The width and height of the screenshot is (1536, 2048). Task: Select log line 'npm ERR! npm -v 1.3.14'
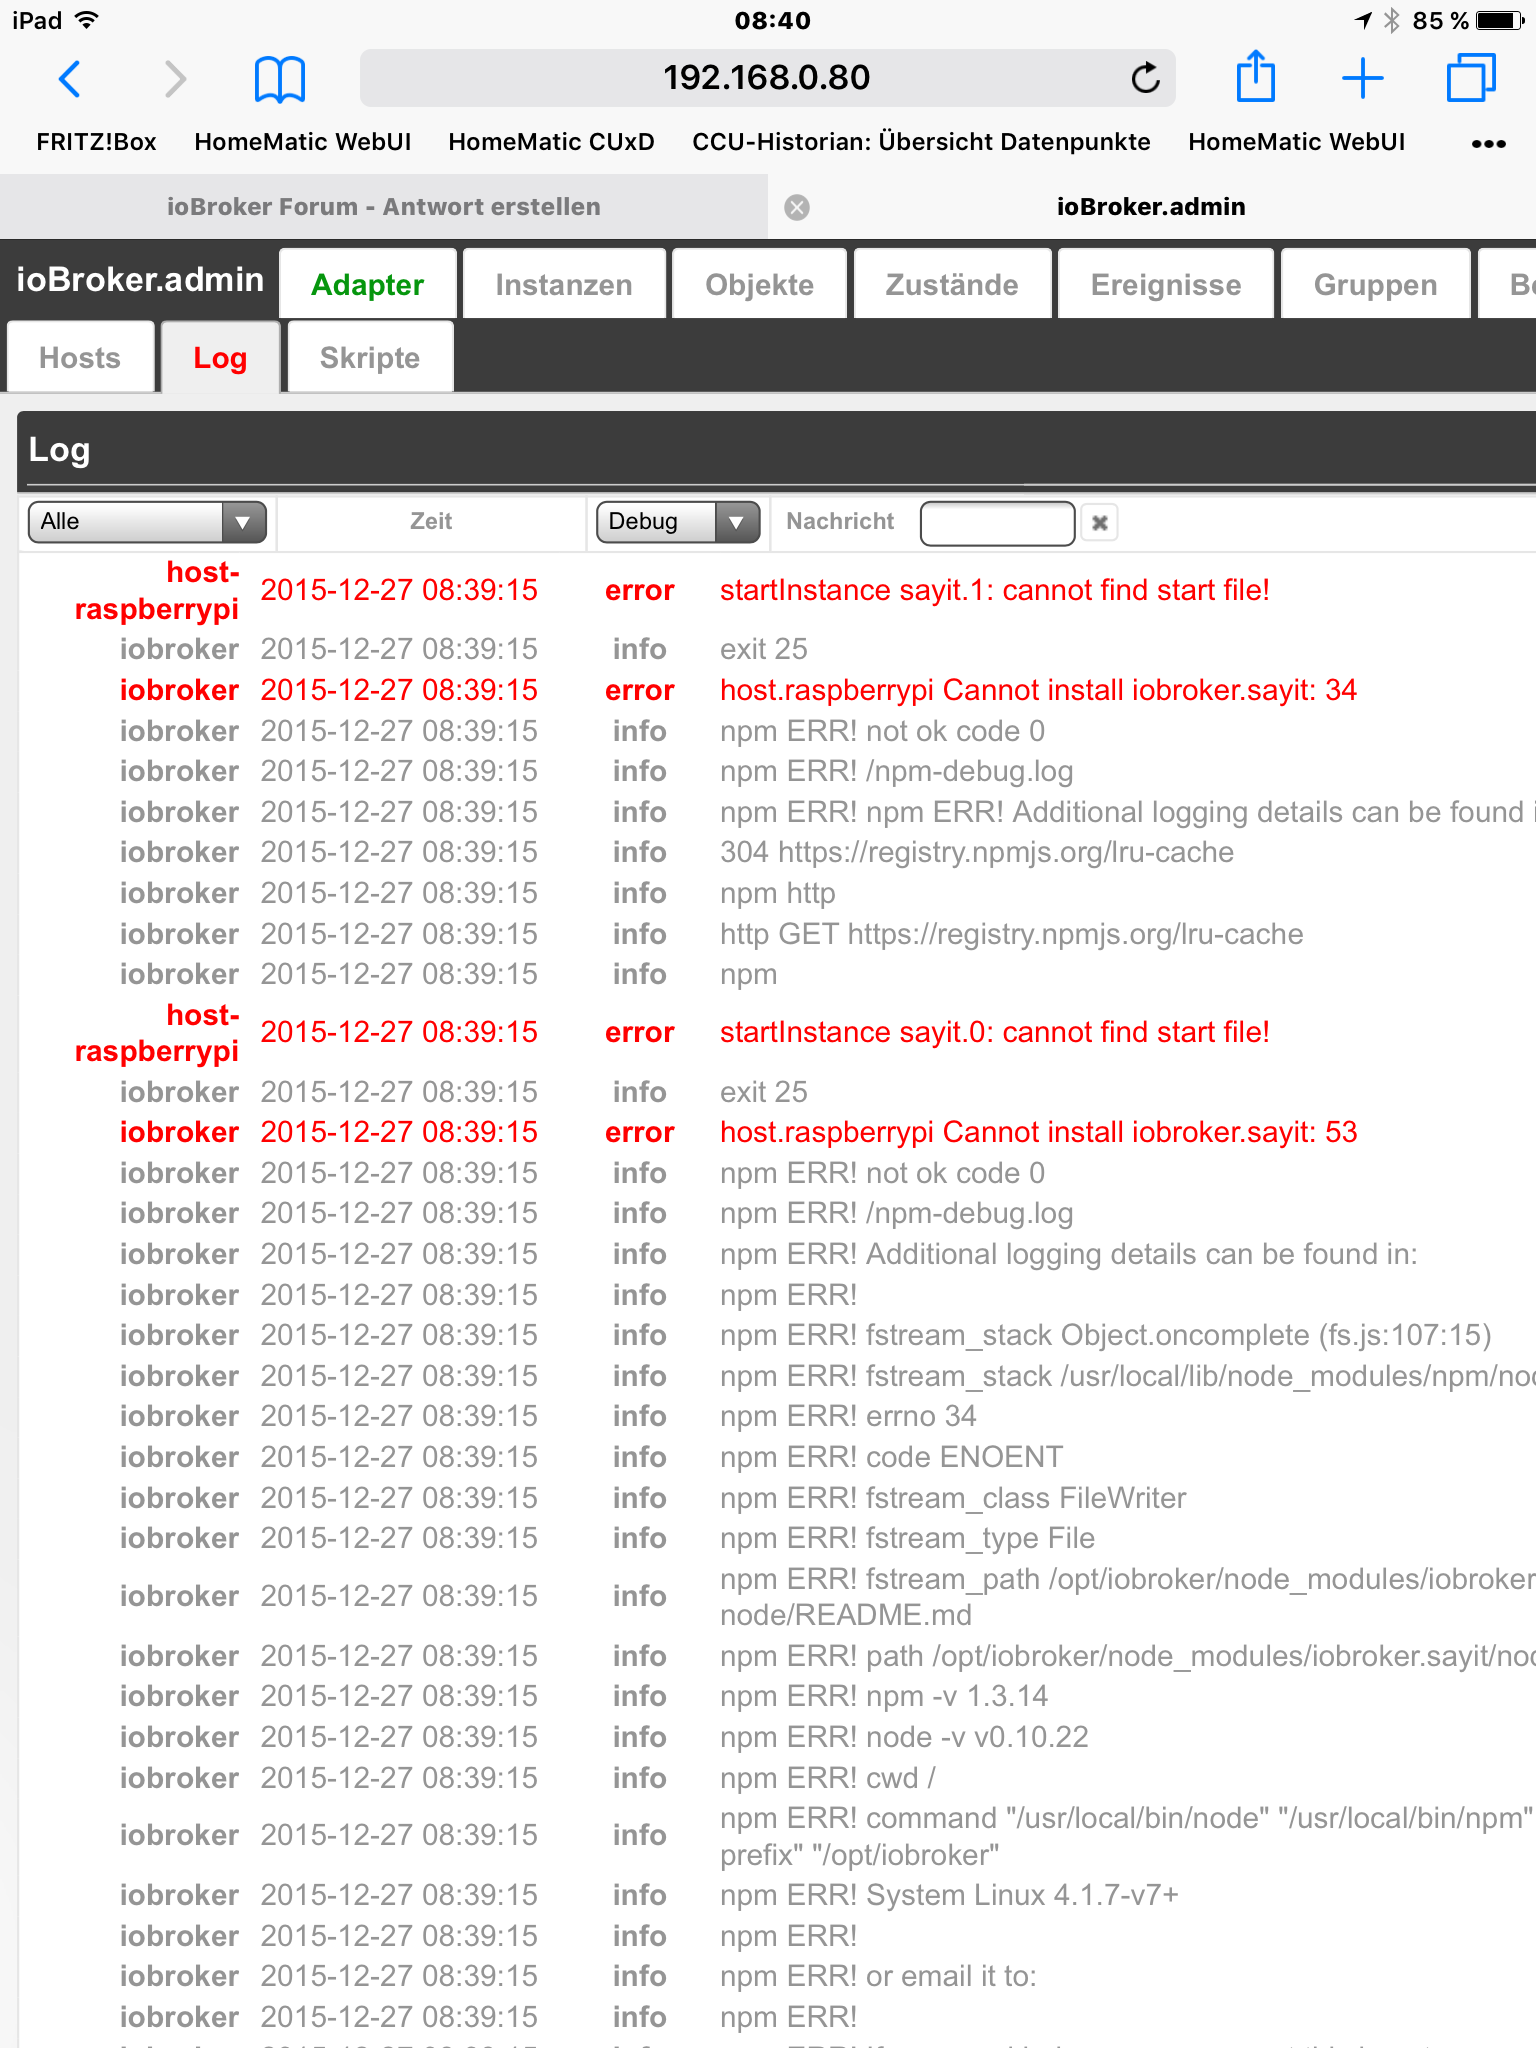[884, 1696]
